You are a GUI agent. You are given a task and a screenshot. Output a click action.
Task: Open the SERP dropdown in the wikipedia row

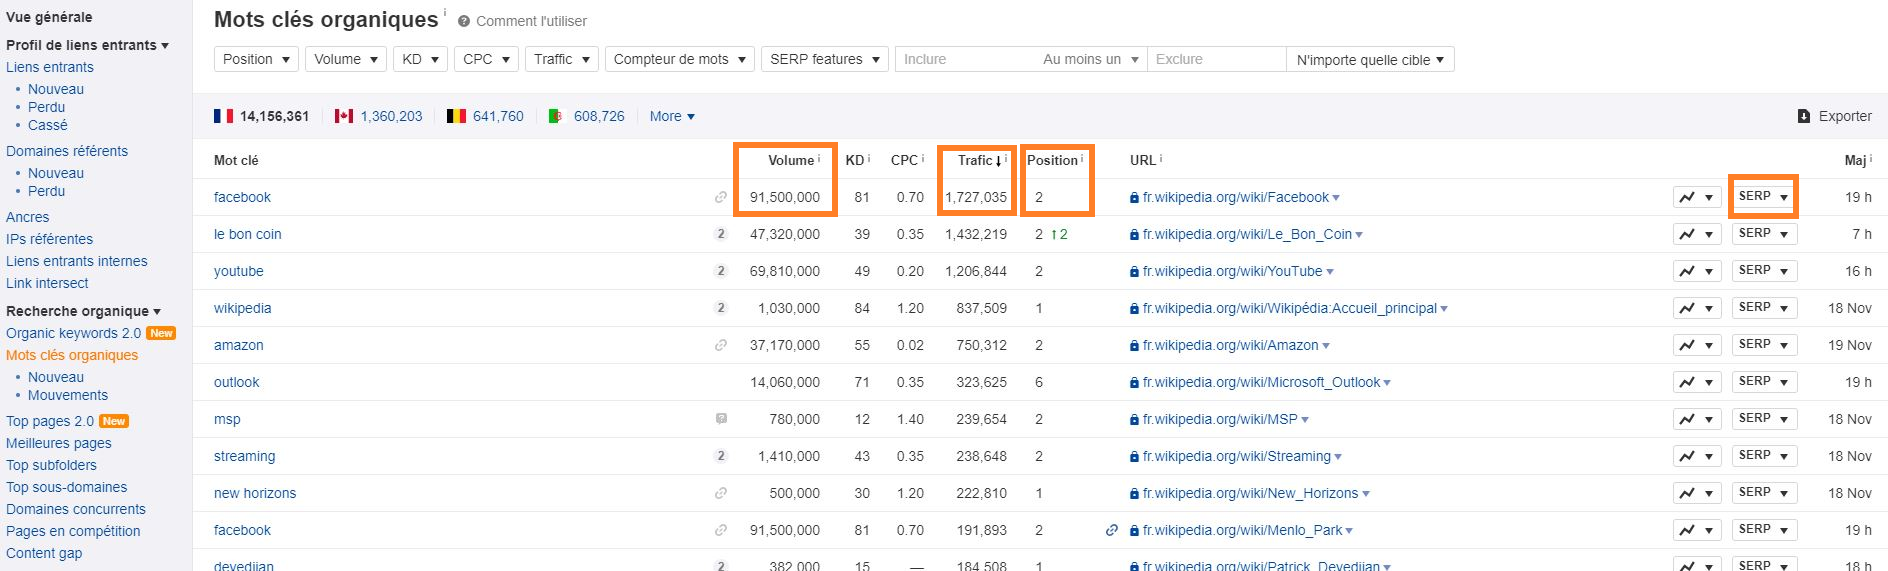[1764, 308]
